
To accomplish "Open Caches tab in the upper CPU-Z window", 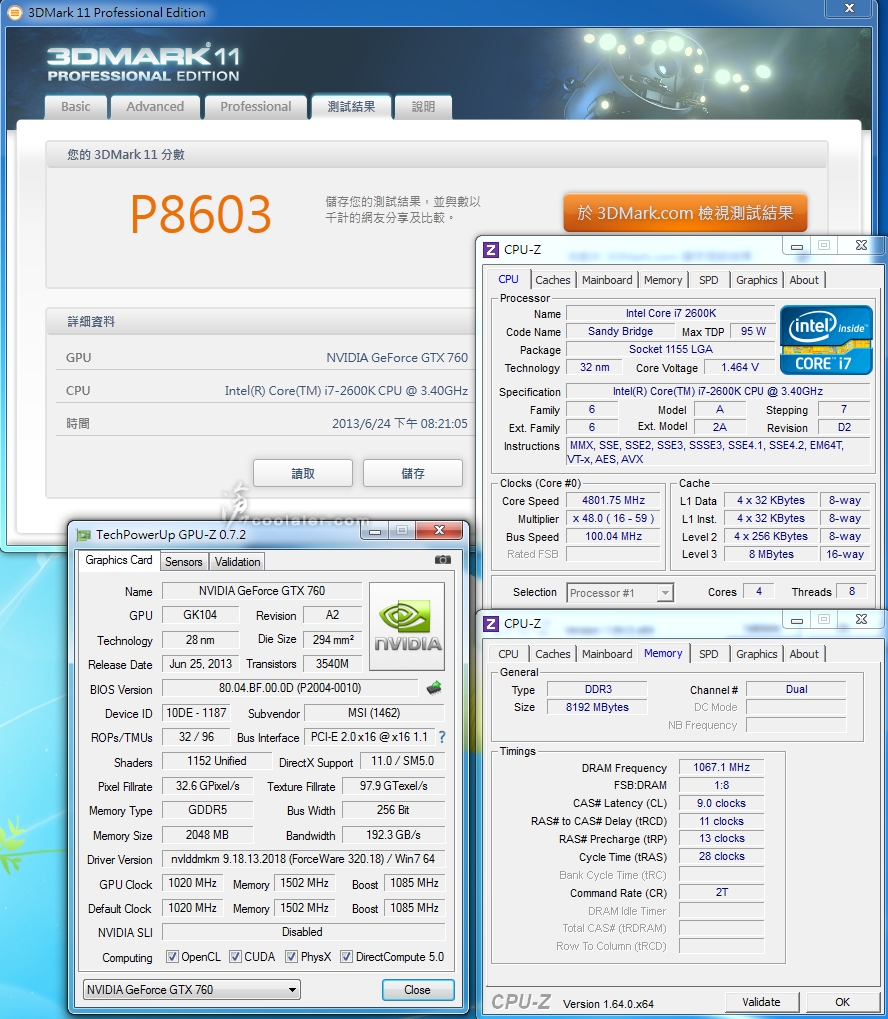I will coord(553,280).
